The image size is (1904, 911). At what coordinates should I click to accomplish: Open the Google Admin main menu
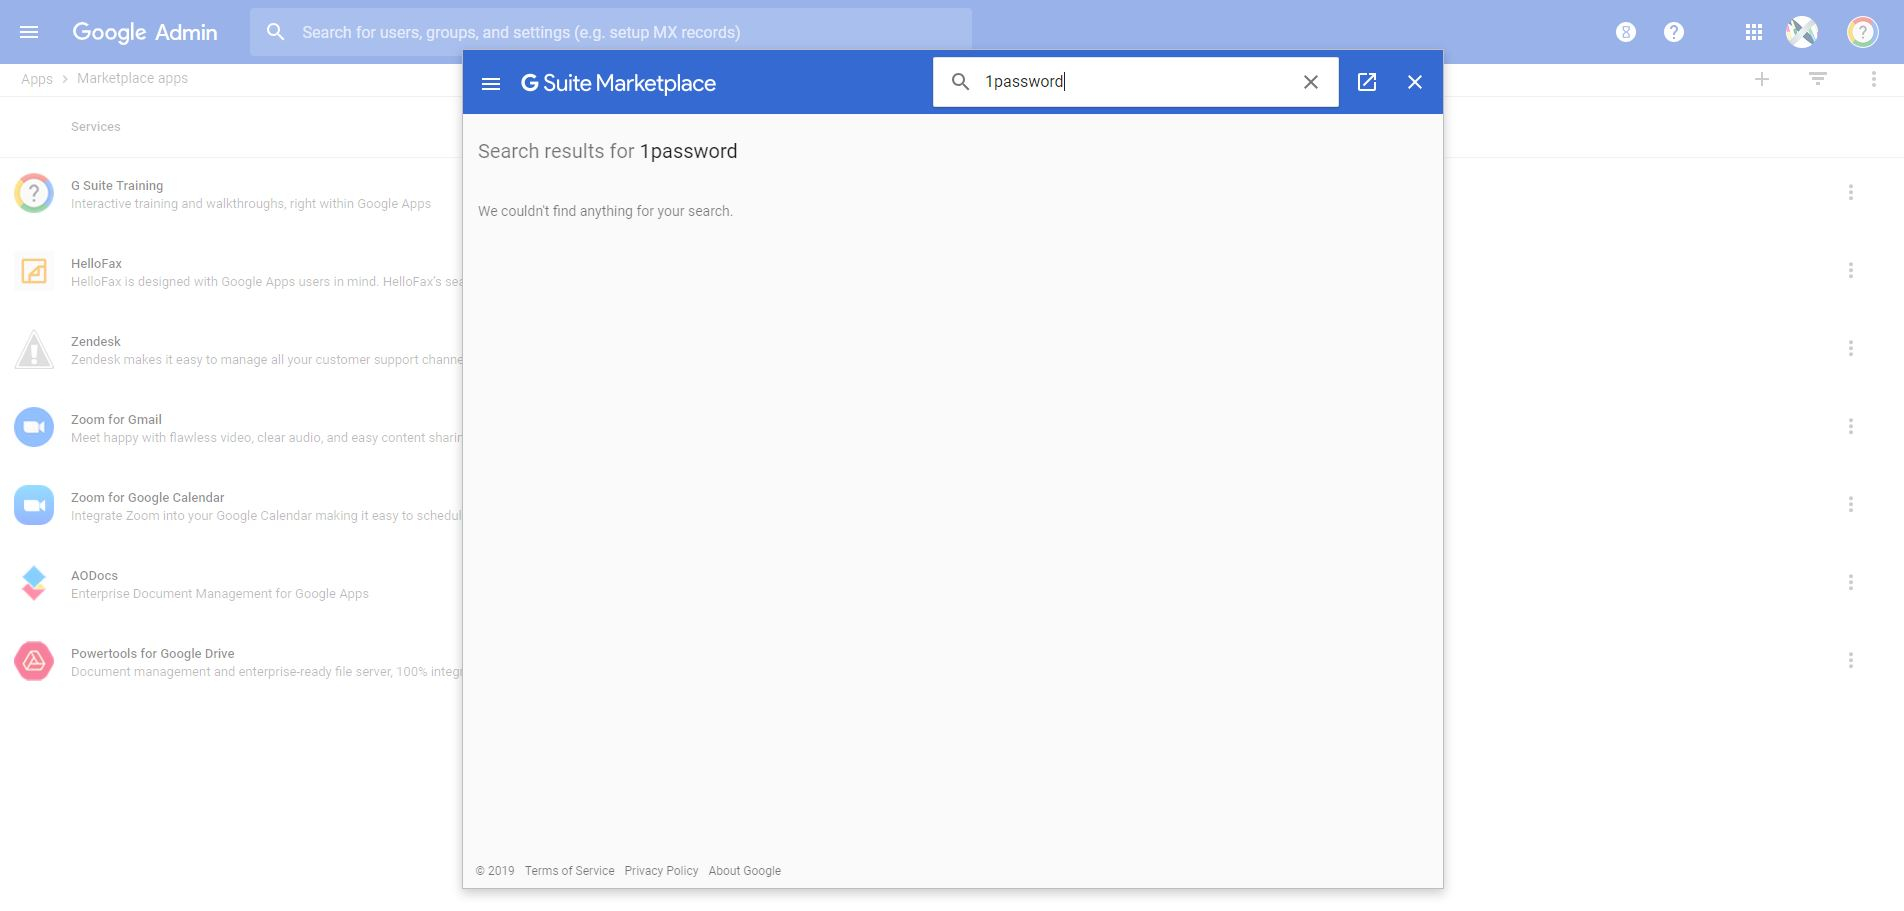coord(29,32)
